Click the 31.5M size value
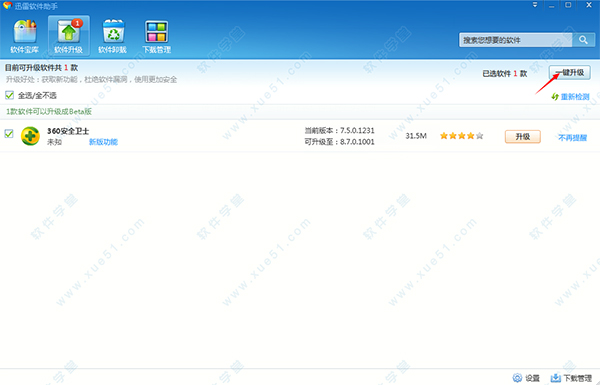The height and width of the screenshot is (385, 600). coord(416,136)
